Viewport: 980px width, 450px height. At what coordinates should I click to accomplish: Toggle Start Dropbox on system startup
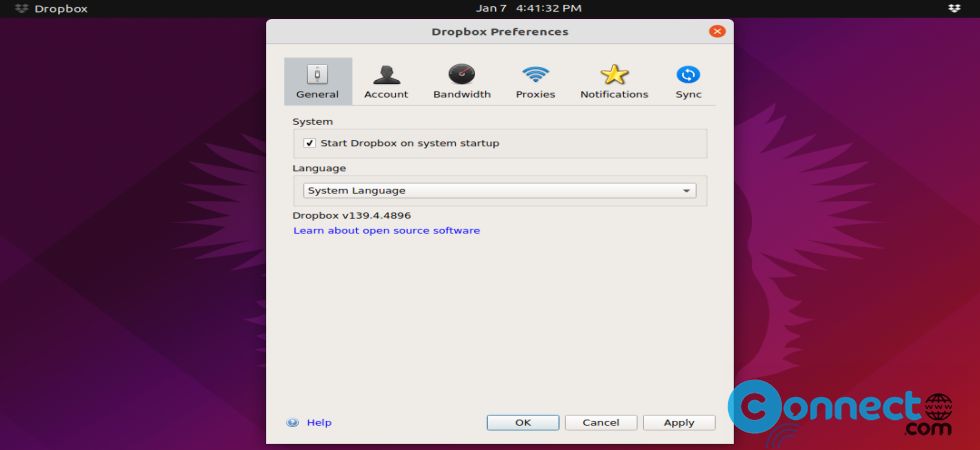point(309,143)
